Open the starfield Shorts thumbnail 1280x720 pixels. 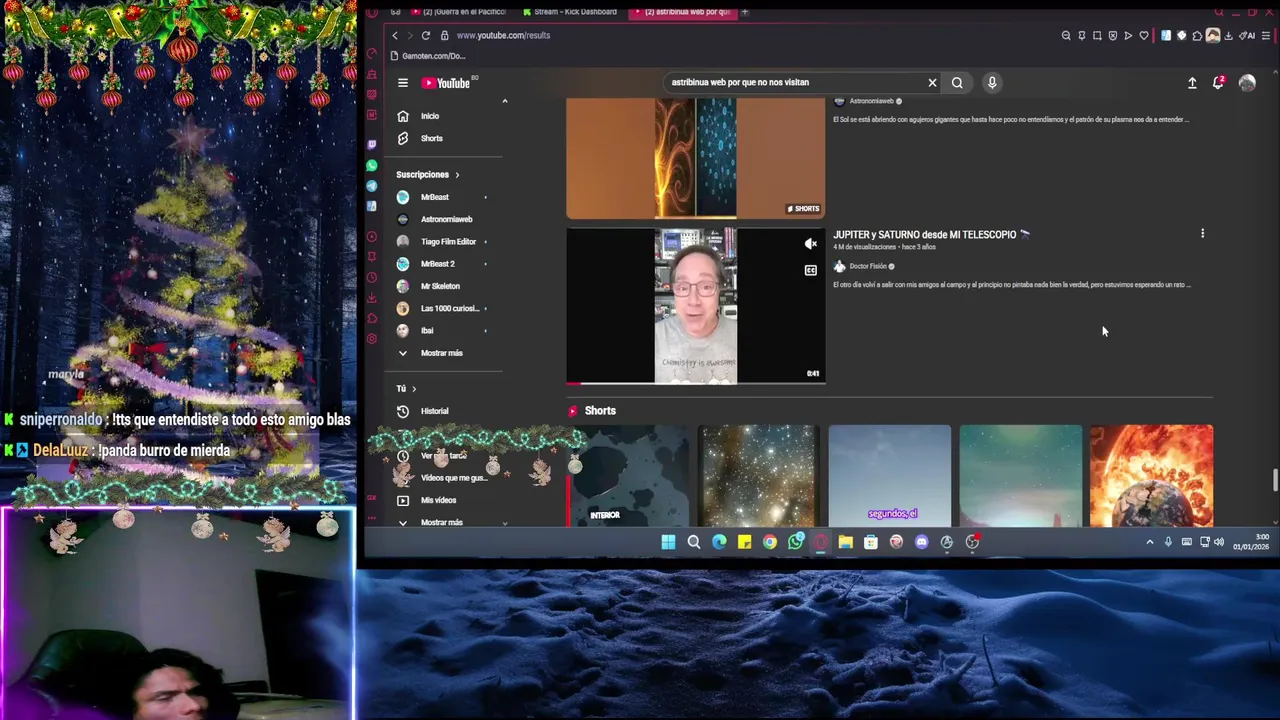[x=758, y=476]
